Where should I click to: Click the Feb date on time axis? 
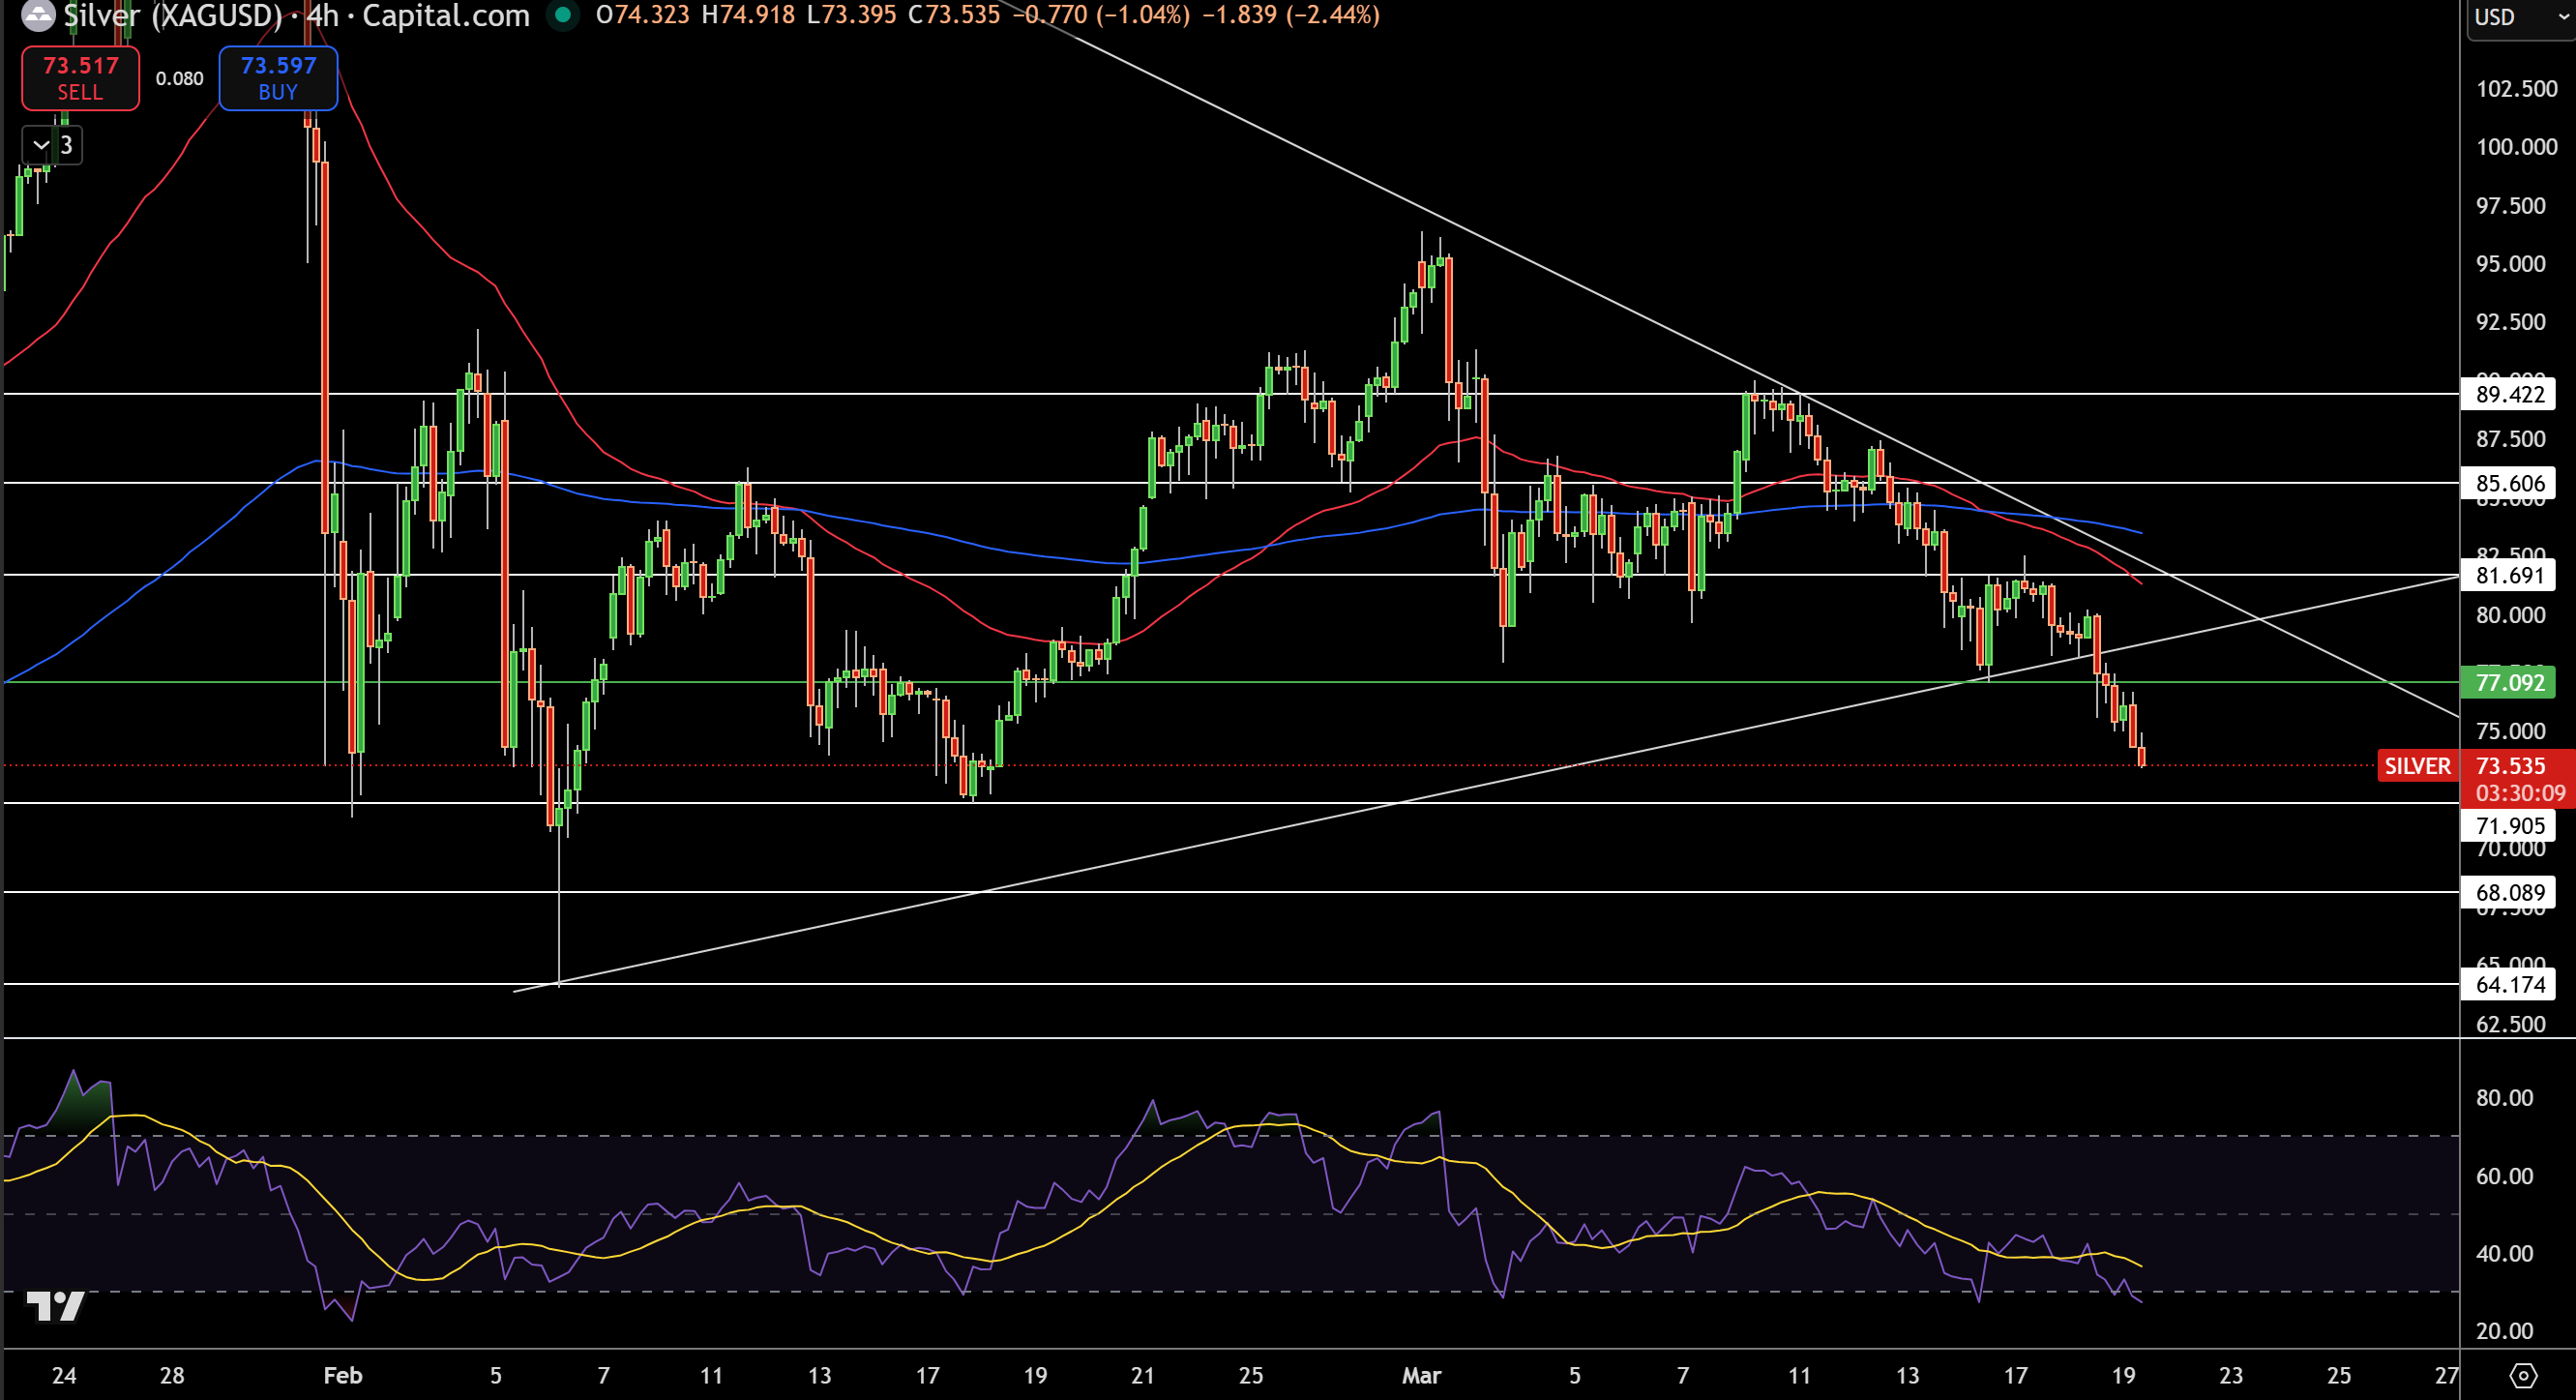click(x=342, y=1376)
